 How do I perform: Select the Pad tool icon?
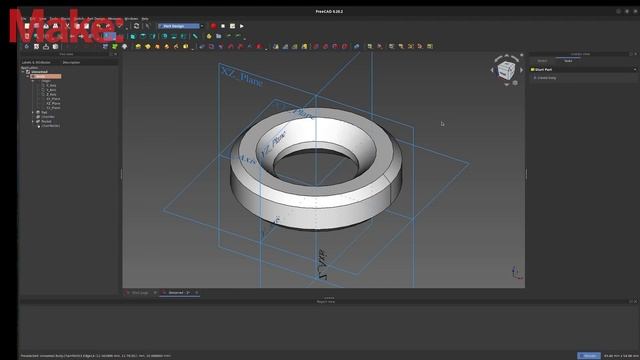[x=138, y=47]
